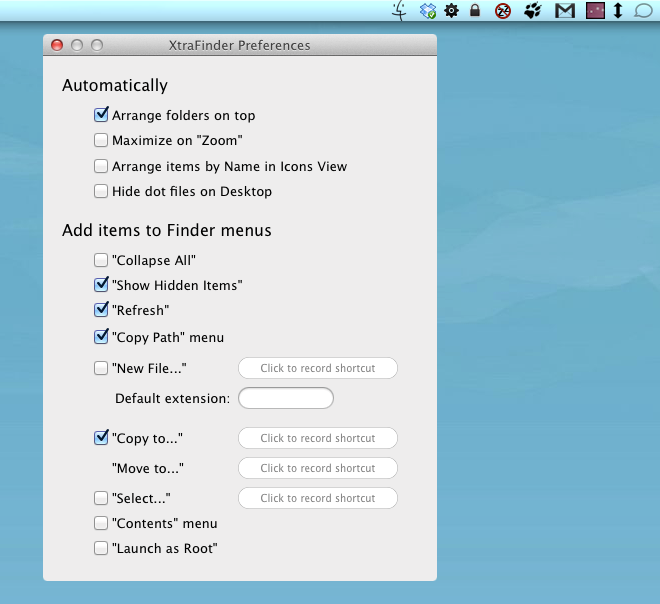The width and height of the screenshot is (660, 604).
Task: Click the black gear menu bar icon
Action: [x=451, y=11]
